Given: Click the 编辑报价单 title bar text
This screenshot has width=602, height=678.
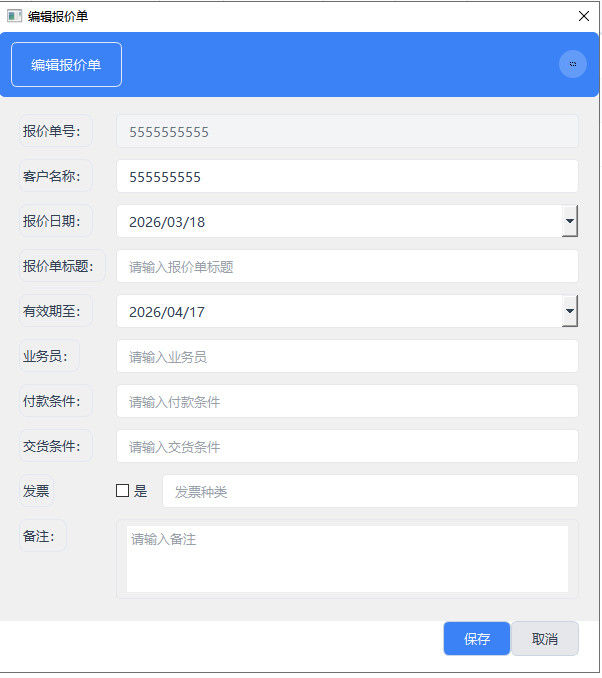Looking at the screenshot, I should point(58,16).
